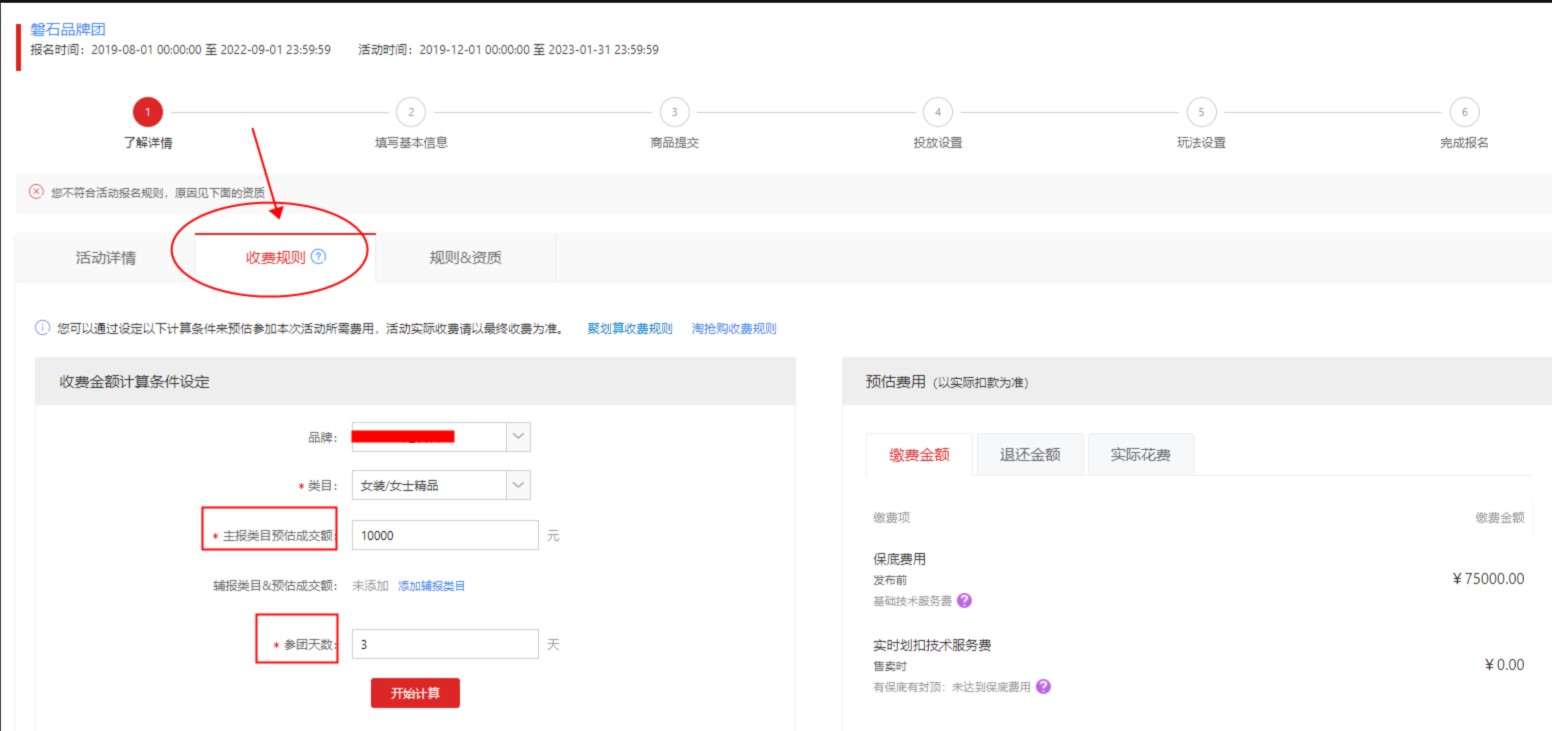Open the 规则&资质 tab
The image size is (1552, 731).
pos(465,258)
